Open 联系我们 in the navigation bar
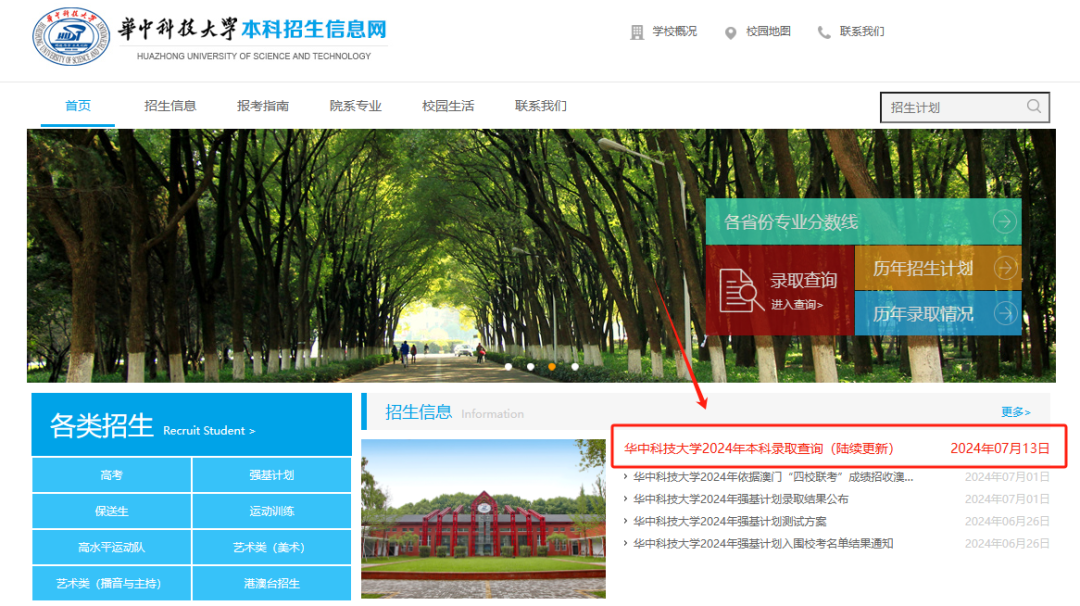 541,106
